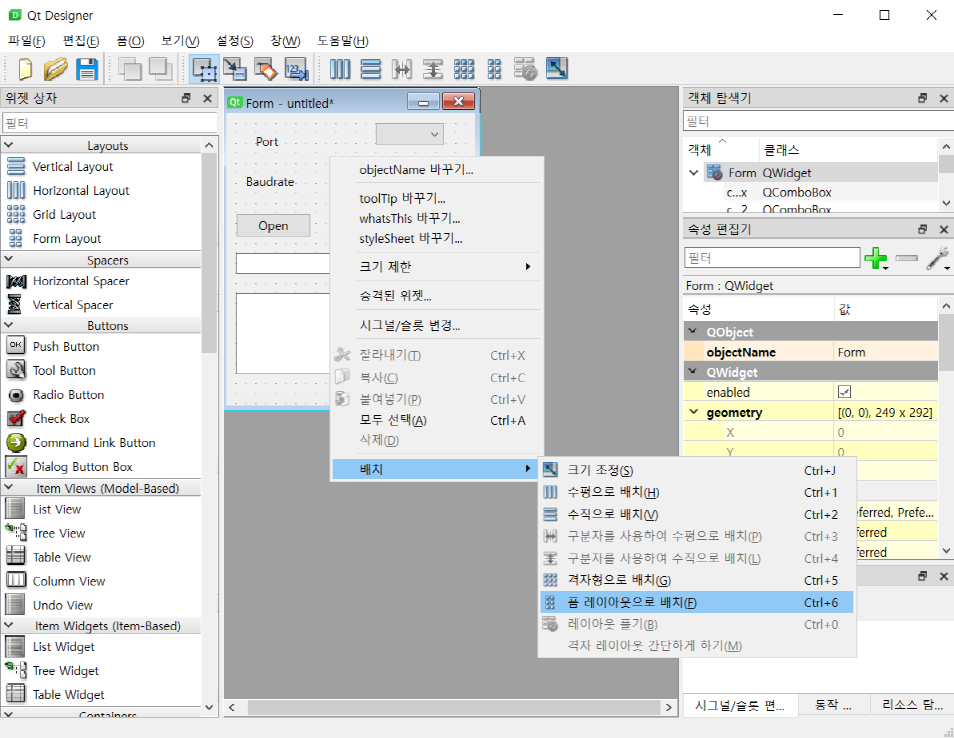Select the Edit Buddies mode icon
Screen dimensions: 954x738
[265, 69]
